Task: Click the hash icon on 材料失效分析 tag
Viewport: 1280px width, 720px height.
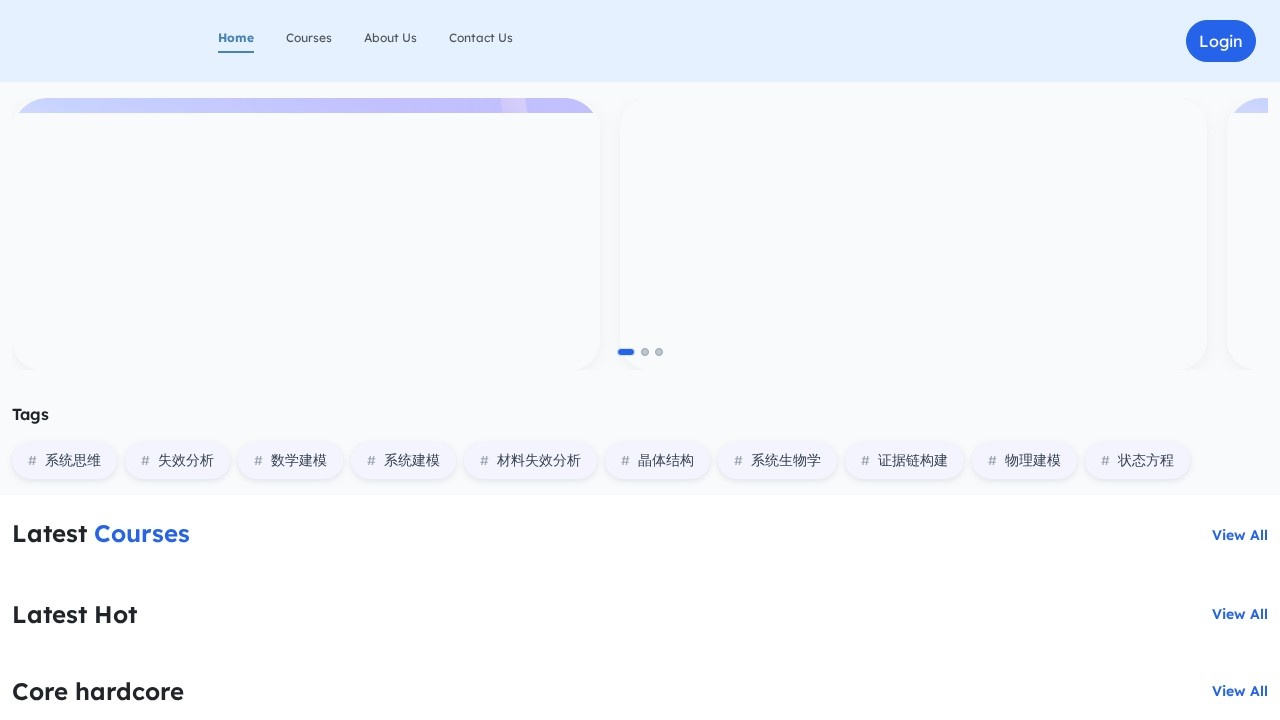Action: click(484, 460)
